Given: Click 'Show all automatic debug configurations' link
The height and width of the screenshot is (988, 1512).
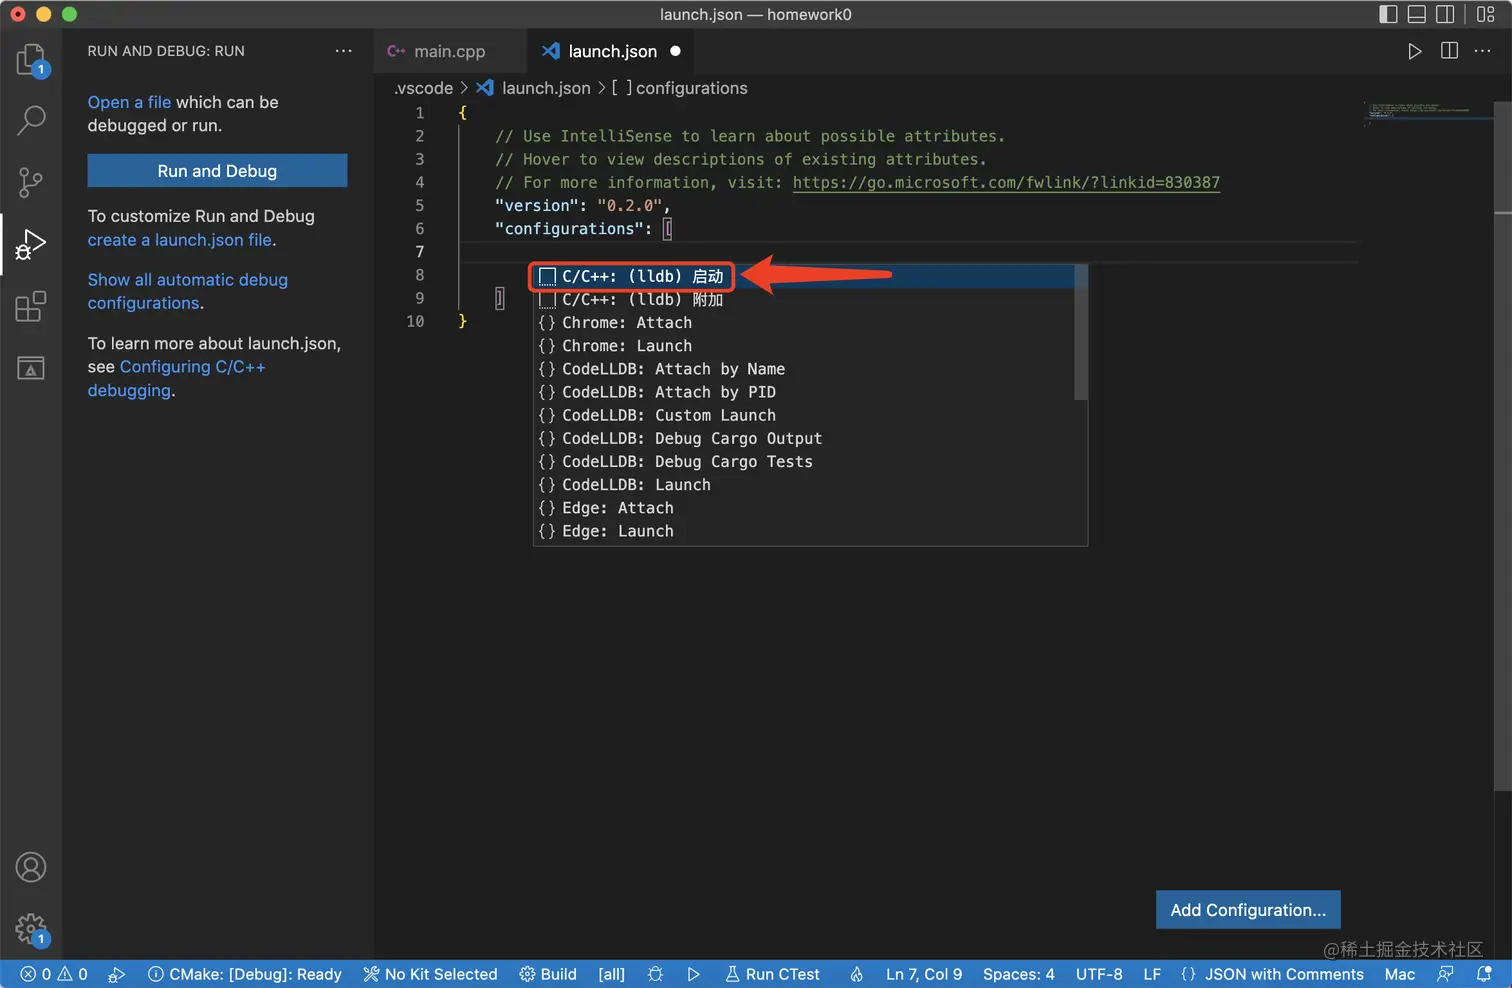Looking at the screenshot, I should (x=188, y=291).
